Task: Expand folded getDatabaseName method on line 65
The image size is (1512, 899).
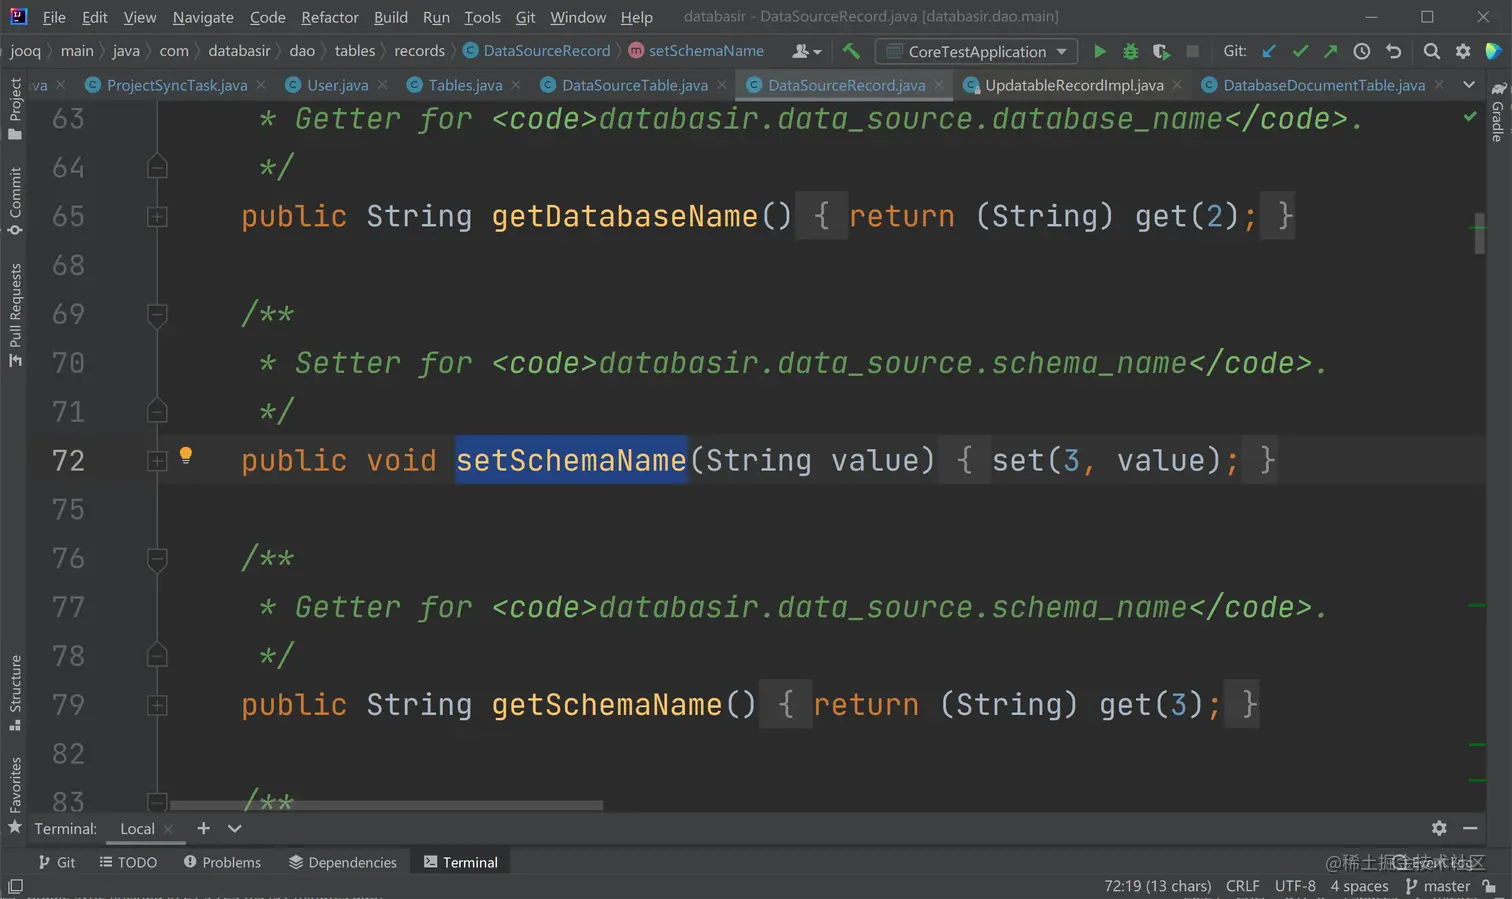Action: tap(157, 216)
